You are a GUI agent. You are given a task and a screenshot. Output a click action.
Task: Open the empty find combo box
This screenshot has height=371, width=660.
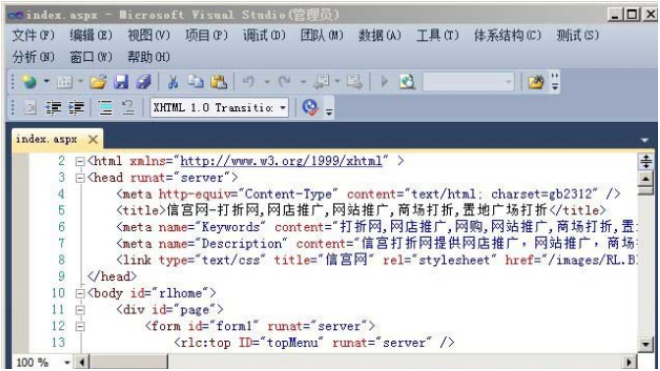click(468, 82)
